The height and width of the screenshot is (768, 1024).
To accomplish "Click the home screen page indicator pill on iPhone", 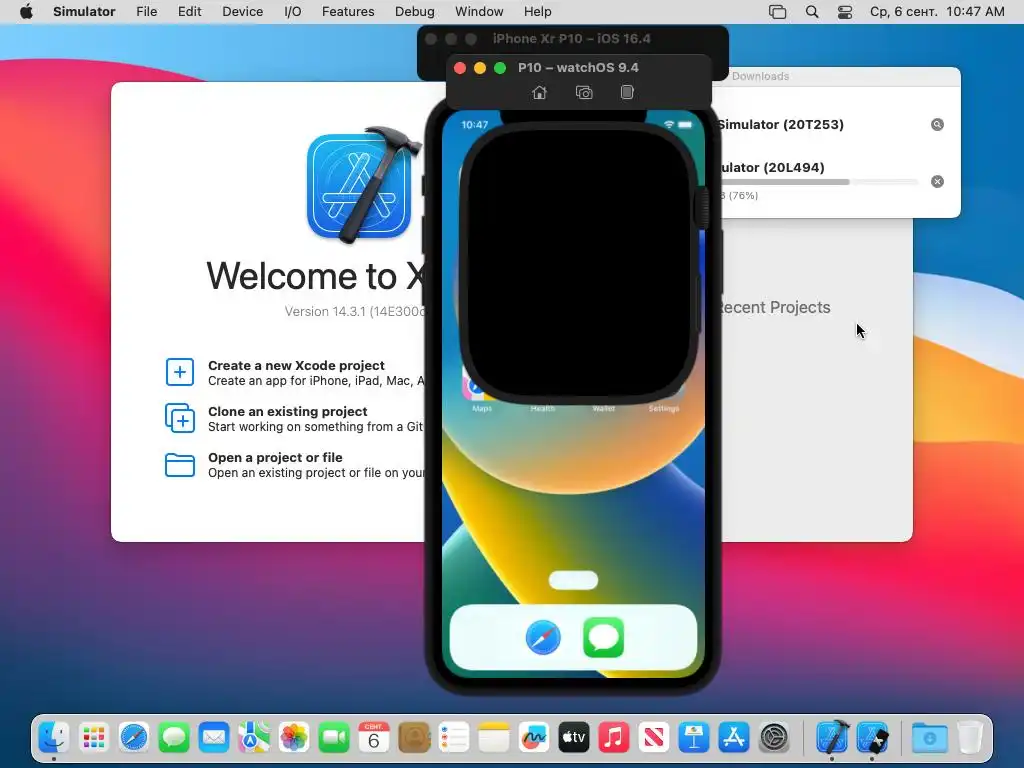I will click(x=573, y=580).
